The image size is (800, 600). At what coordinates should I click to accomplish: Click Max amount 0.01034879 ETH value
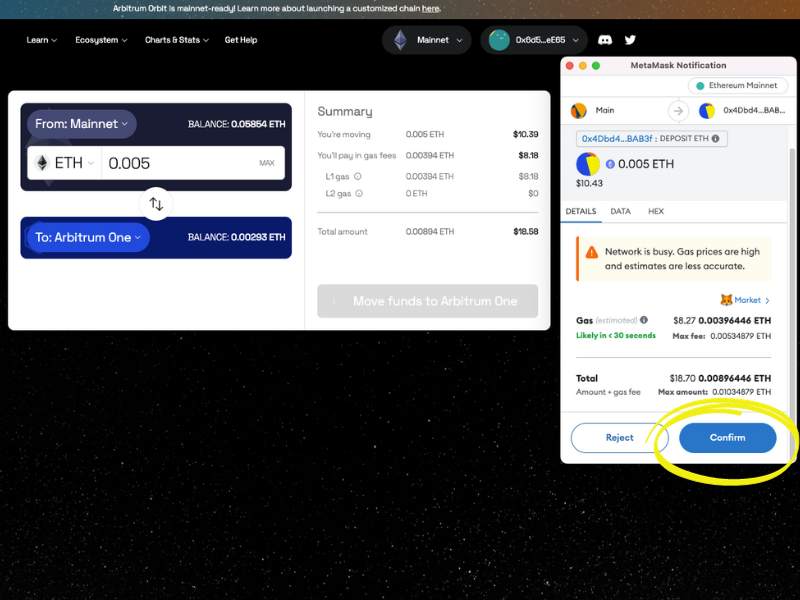click(742, 392)
